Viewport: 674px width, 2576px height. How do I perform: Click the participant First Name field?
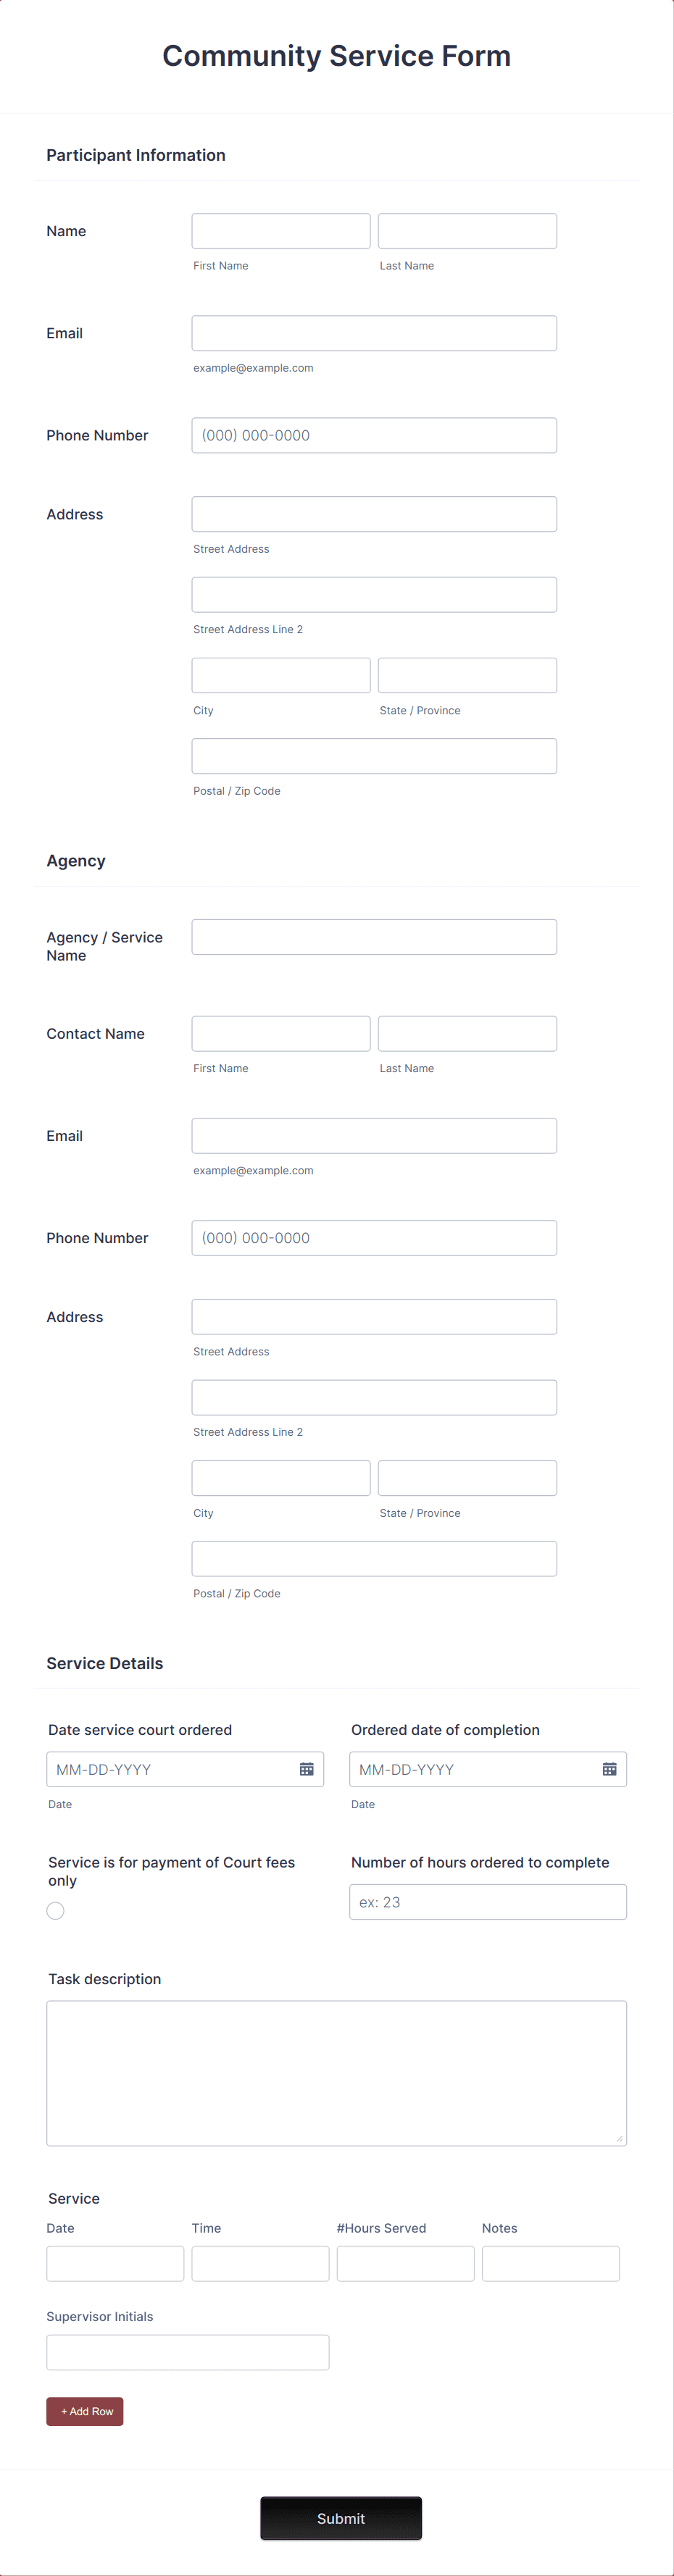(280, 230)
